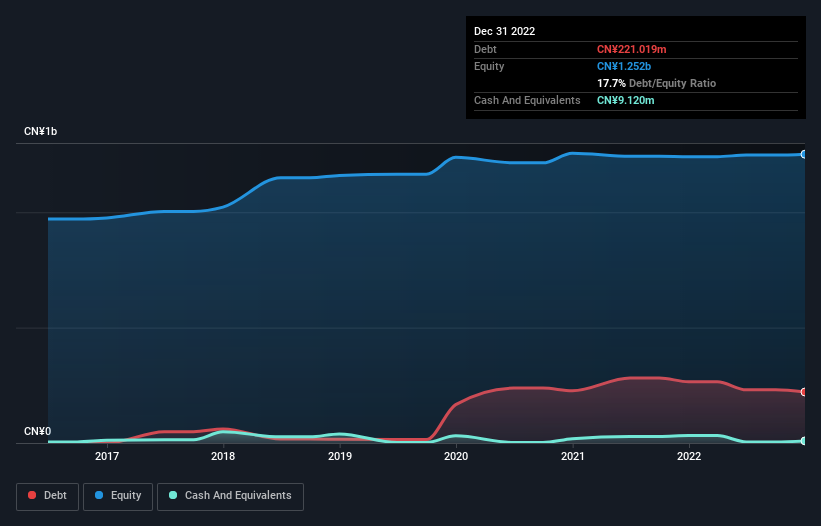Select the 2018 x-axis label
Viewport: 821px width, 526px height.
[x=223, y=456]
